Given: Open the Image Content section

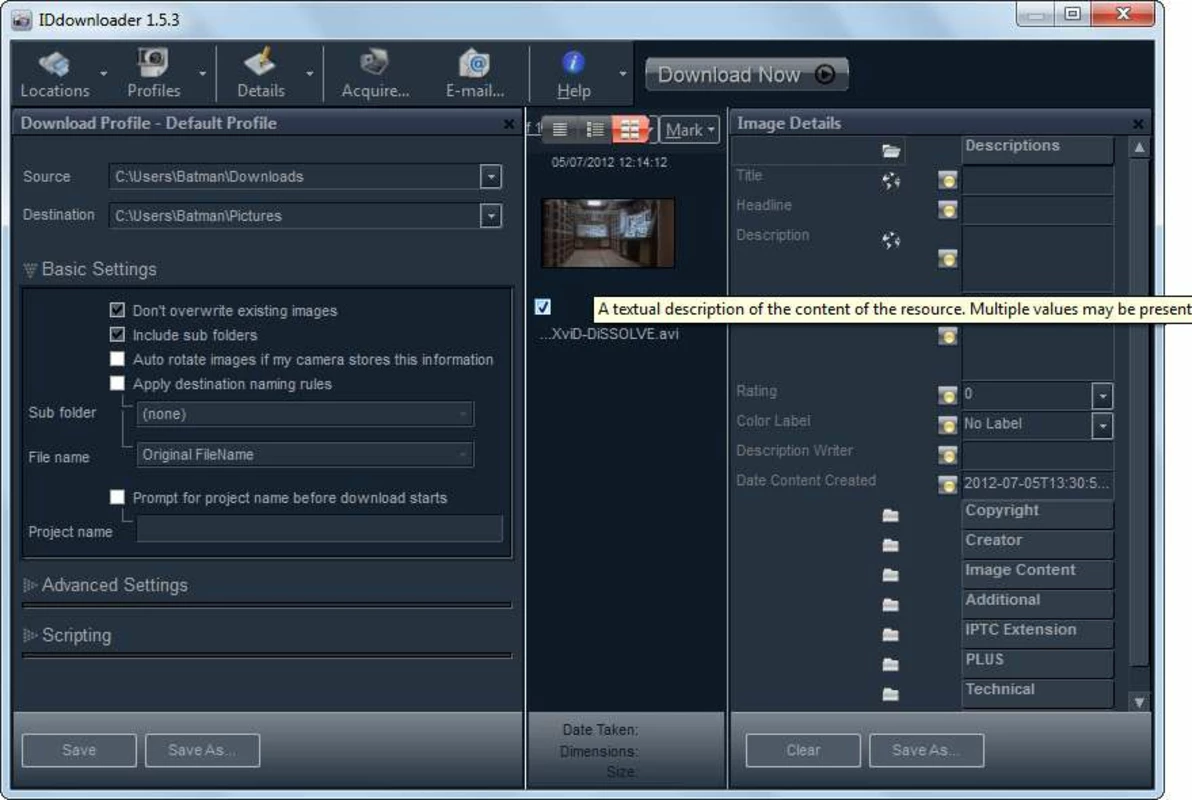Looking at the screenshot, I should (1037, 573).
